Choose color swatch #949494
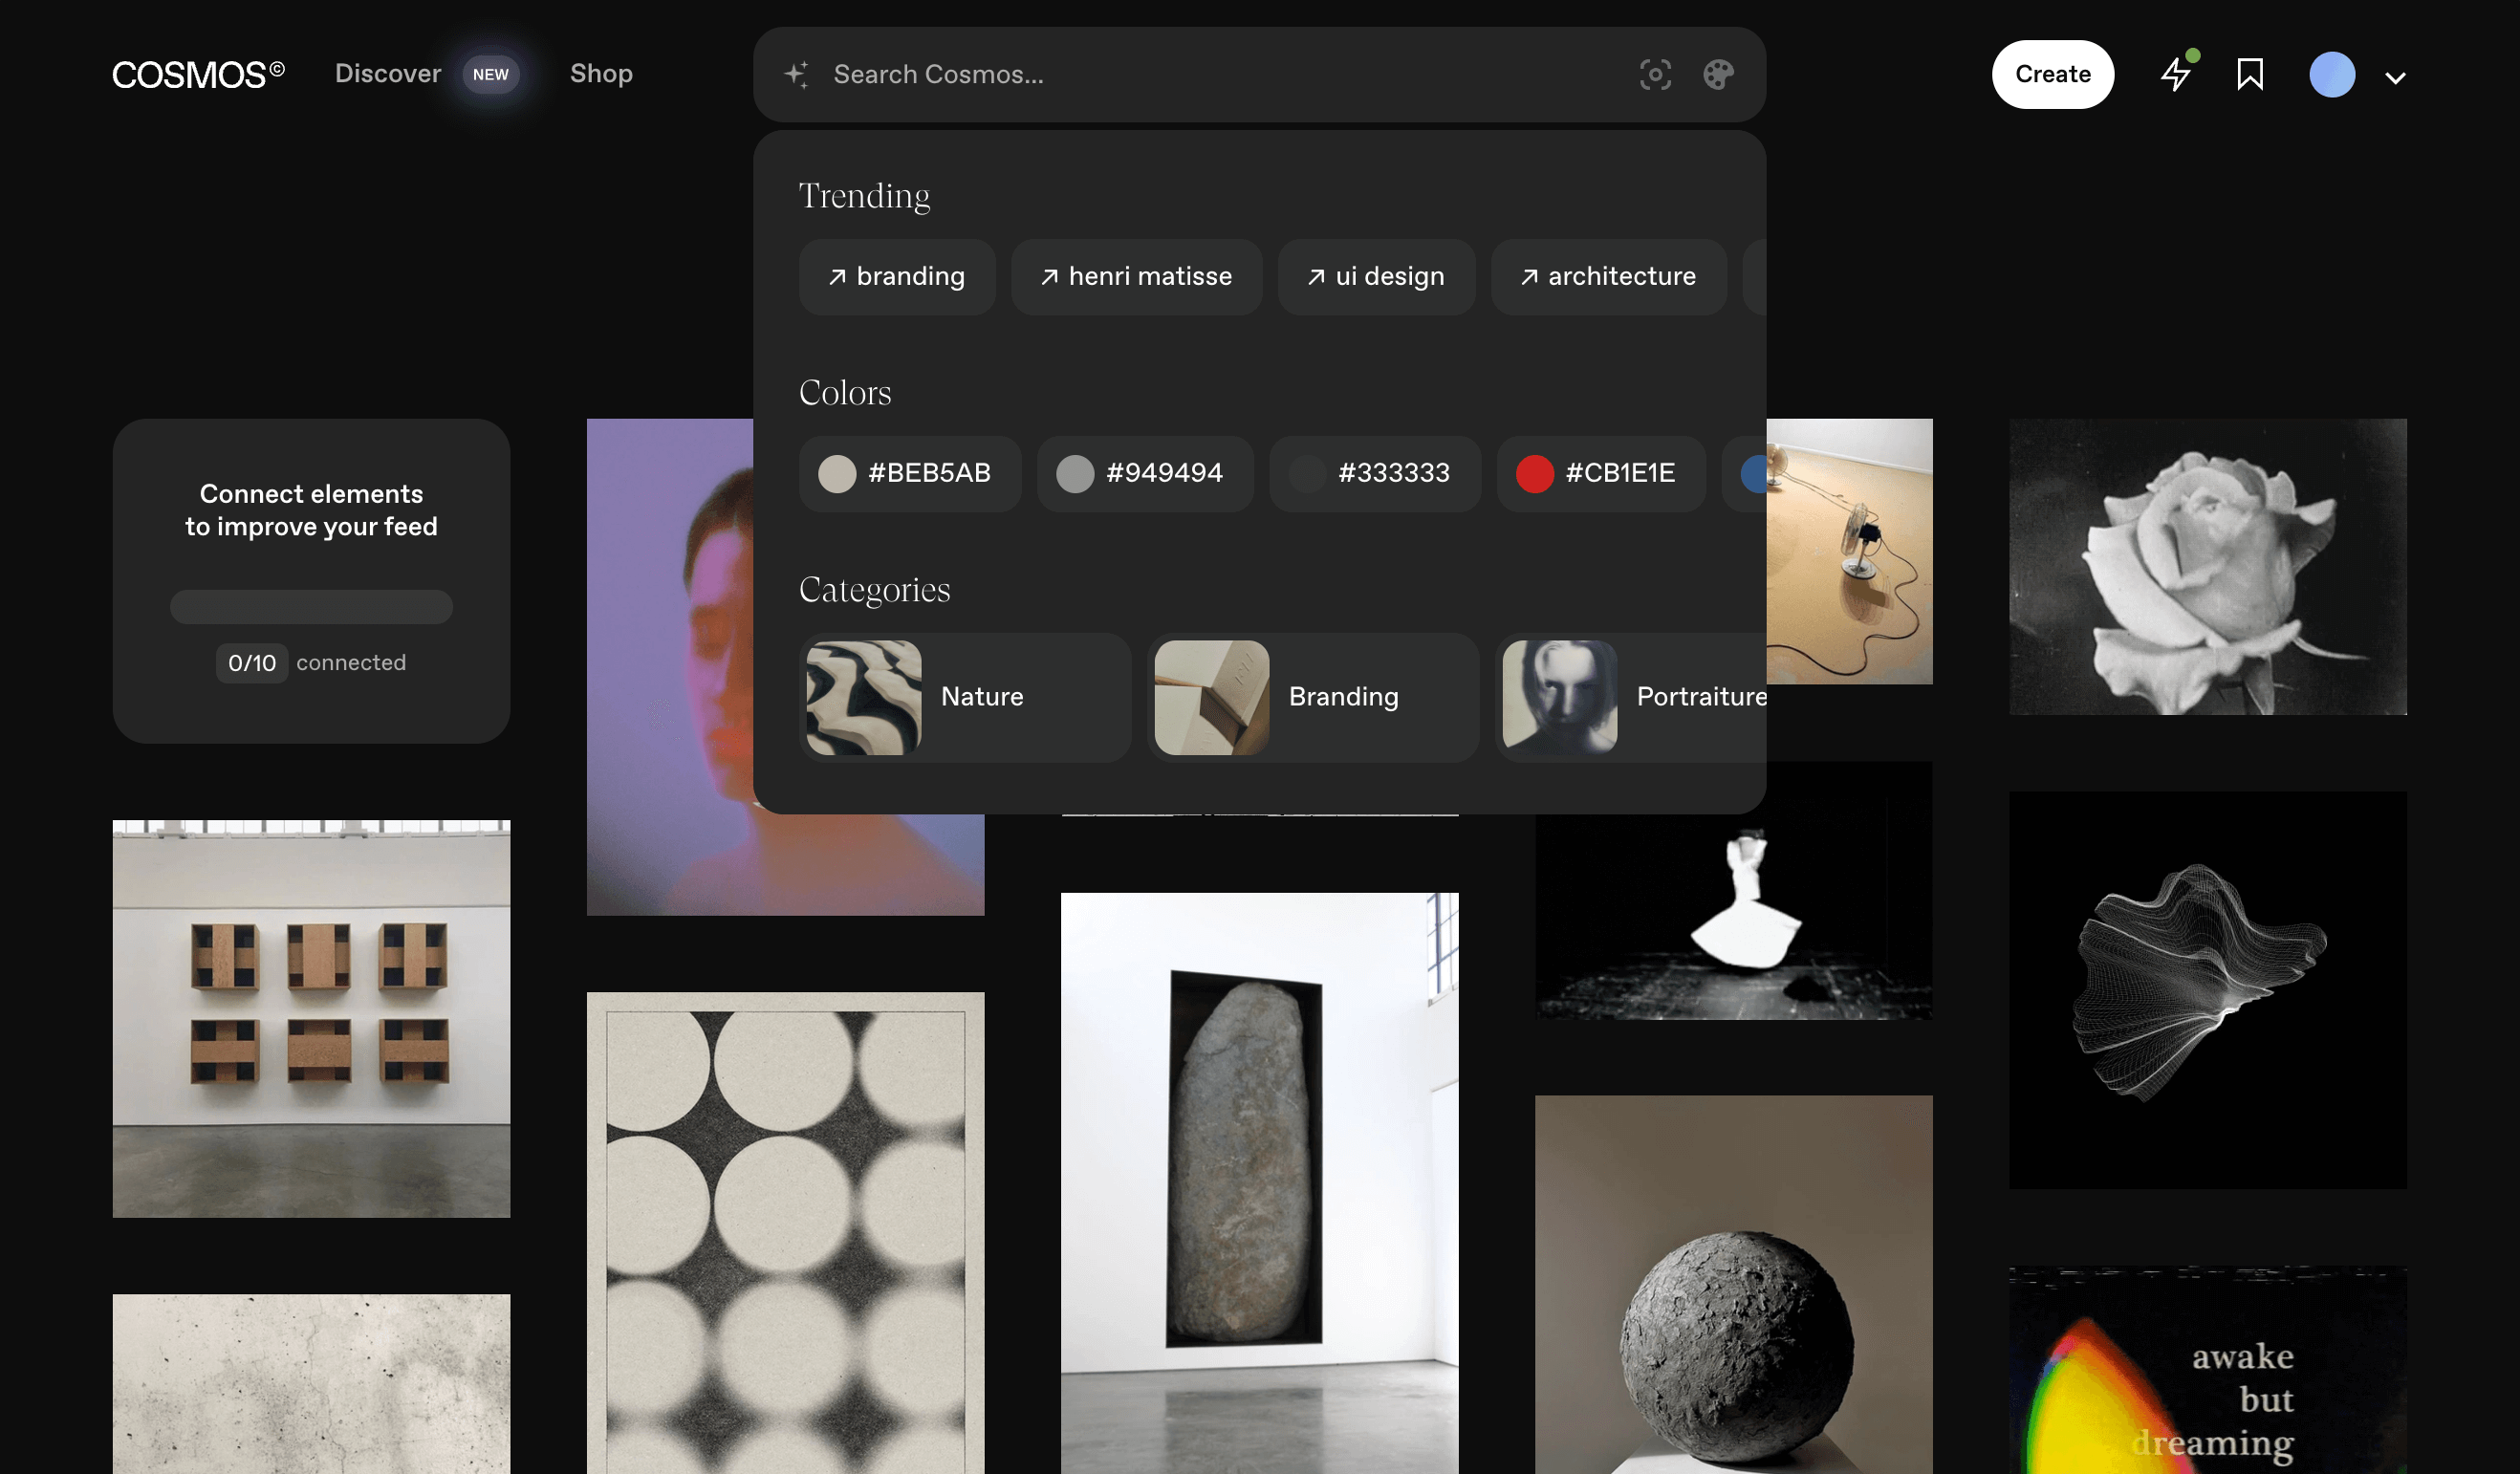 point(1144,473)
